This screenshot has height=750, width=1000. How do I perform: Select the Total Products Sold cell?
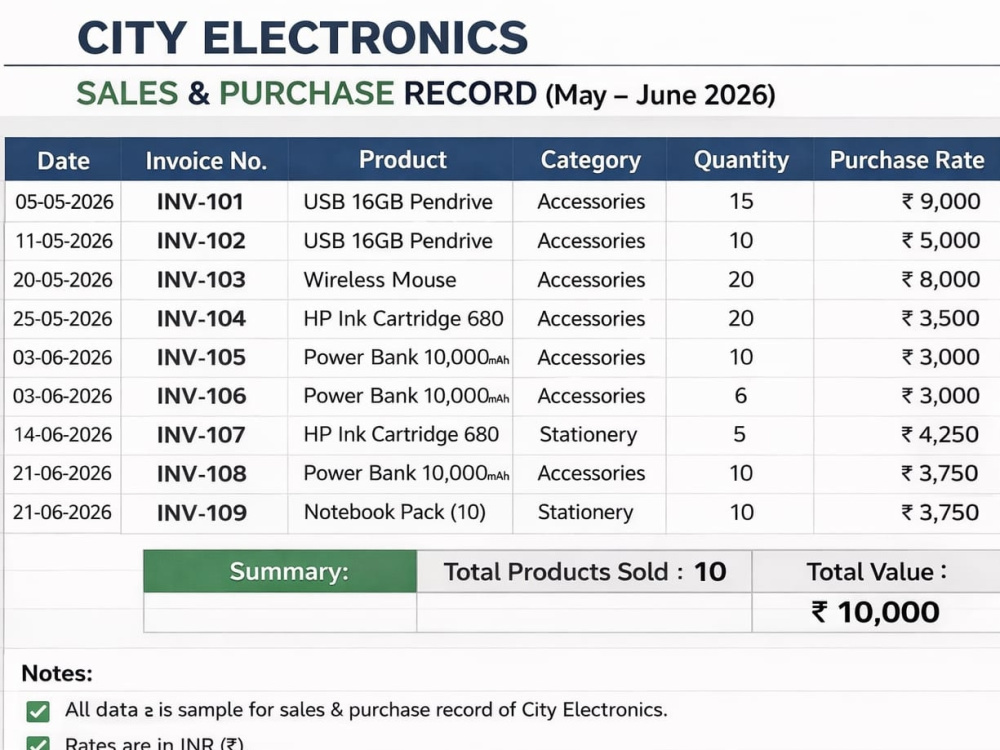[x=584, y=571]
